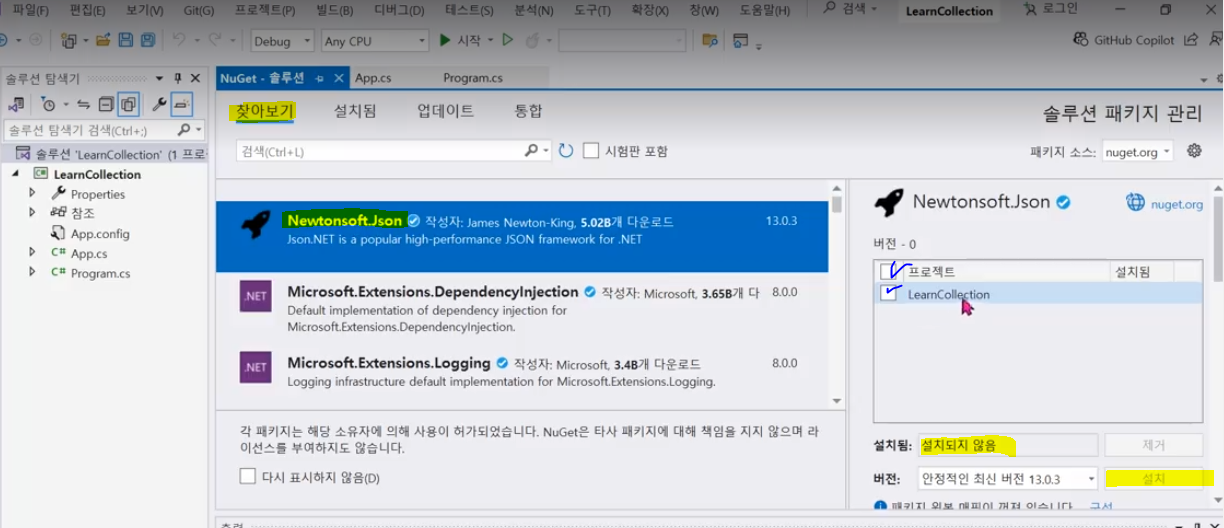Toggle Preview Selected Items icon
Screen dimensions: 1224x528
181,104
